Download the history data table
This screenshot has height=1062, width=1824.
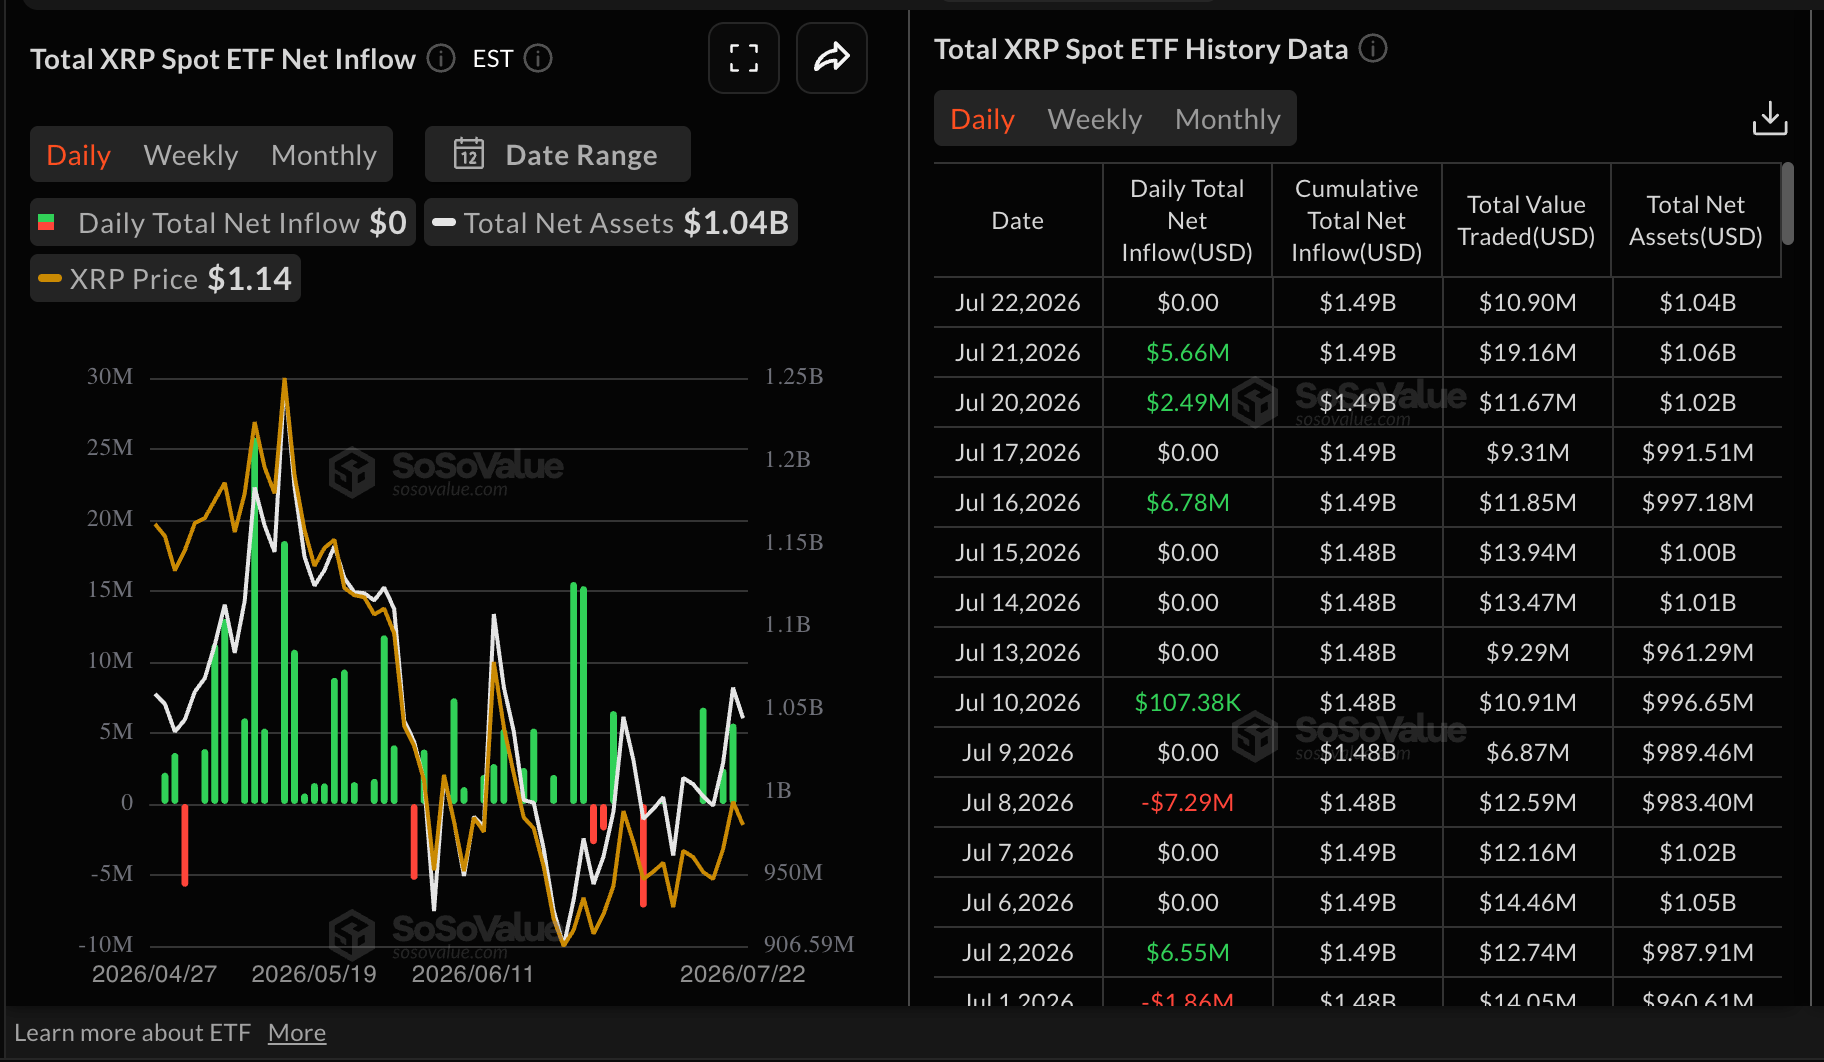(1769, 118)
